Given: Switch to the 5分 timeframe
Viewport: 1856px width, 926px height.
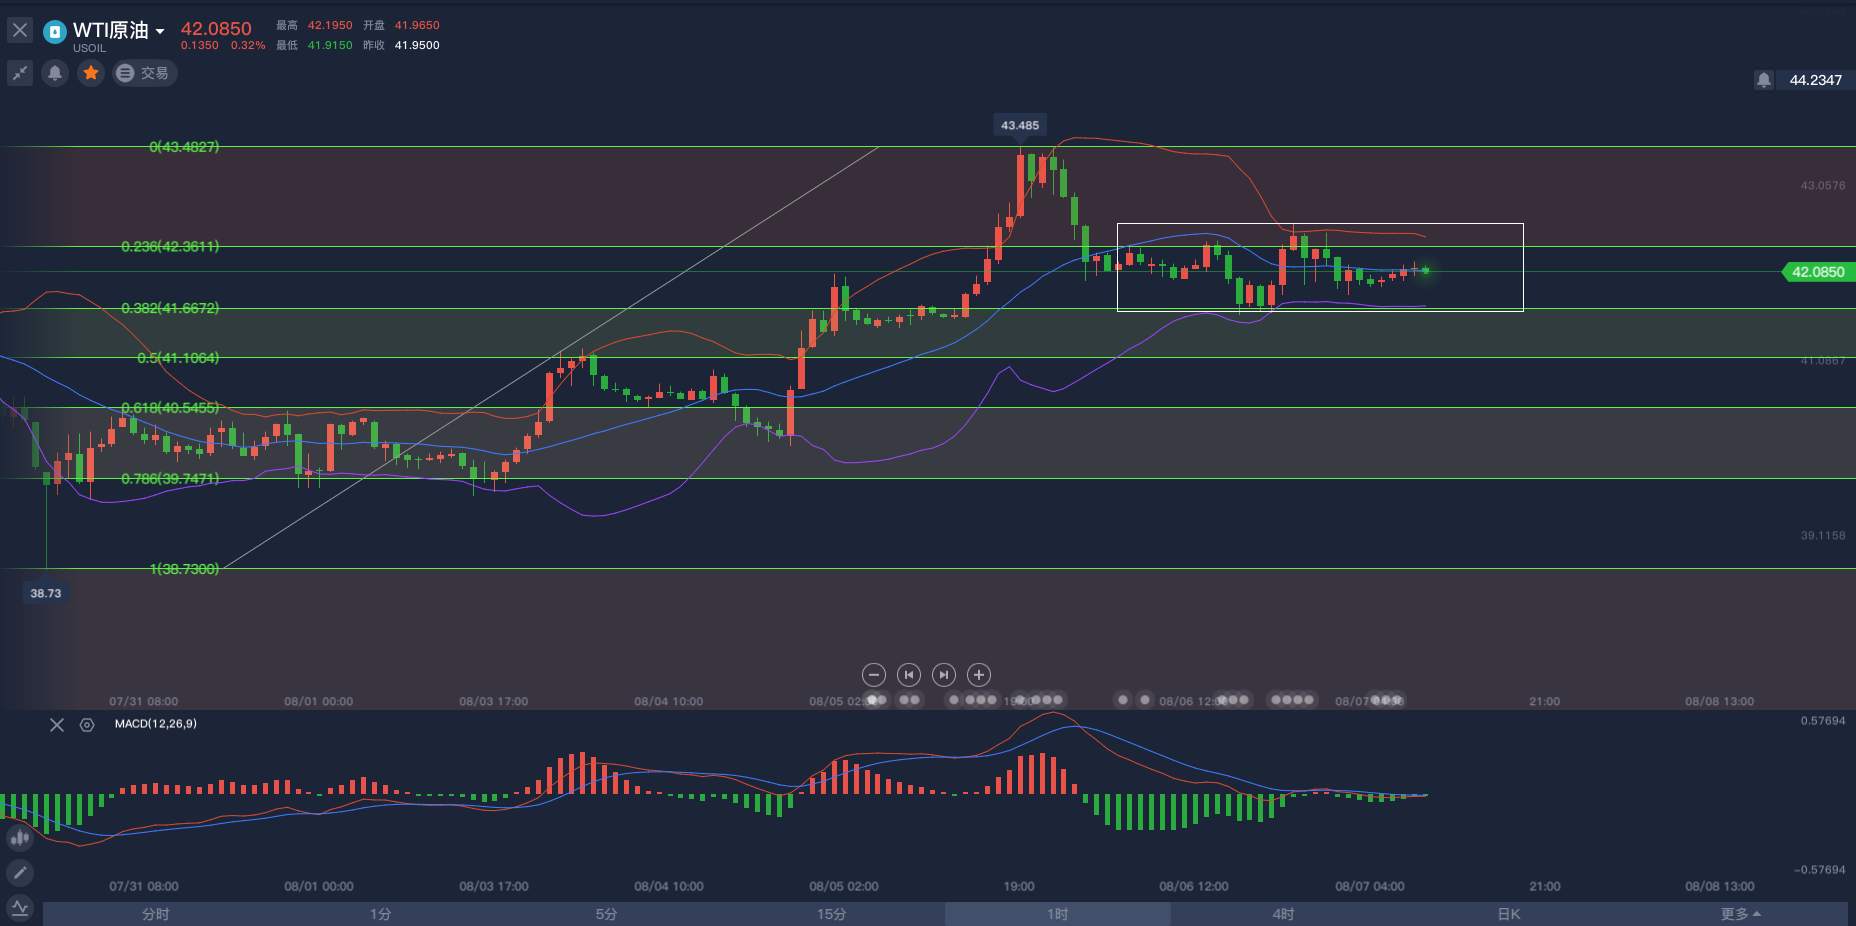Looking at the screenshot, I should pyautogui.click(x=606, y=914).
